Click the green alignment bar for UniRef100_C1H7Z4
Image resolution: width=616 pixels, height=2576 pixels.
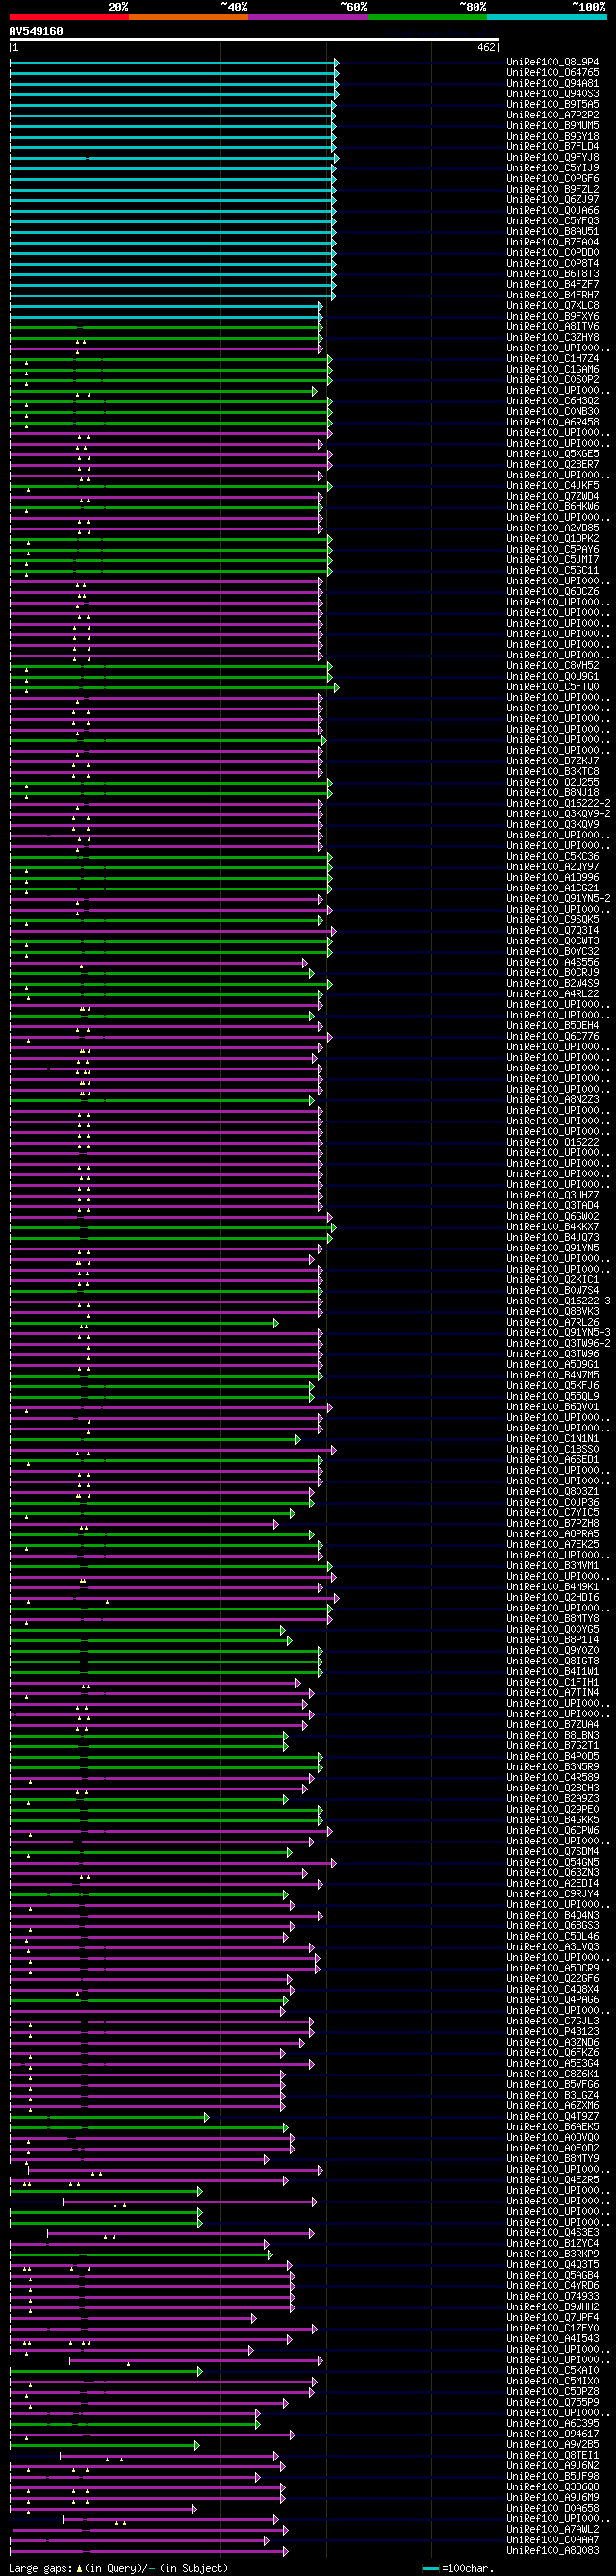(170, 359)
